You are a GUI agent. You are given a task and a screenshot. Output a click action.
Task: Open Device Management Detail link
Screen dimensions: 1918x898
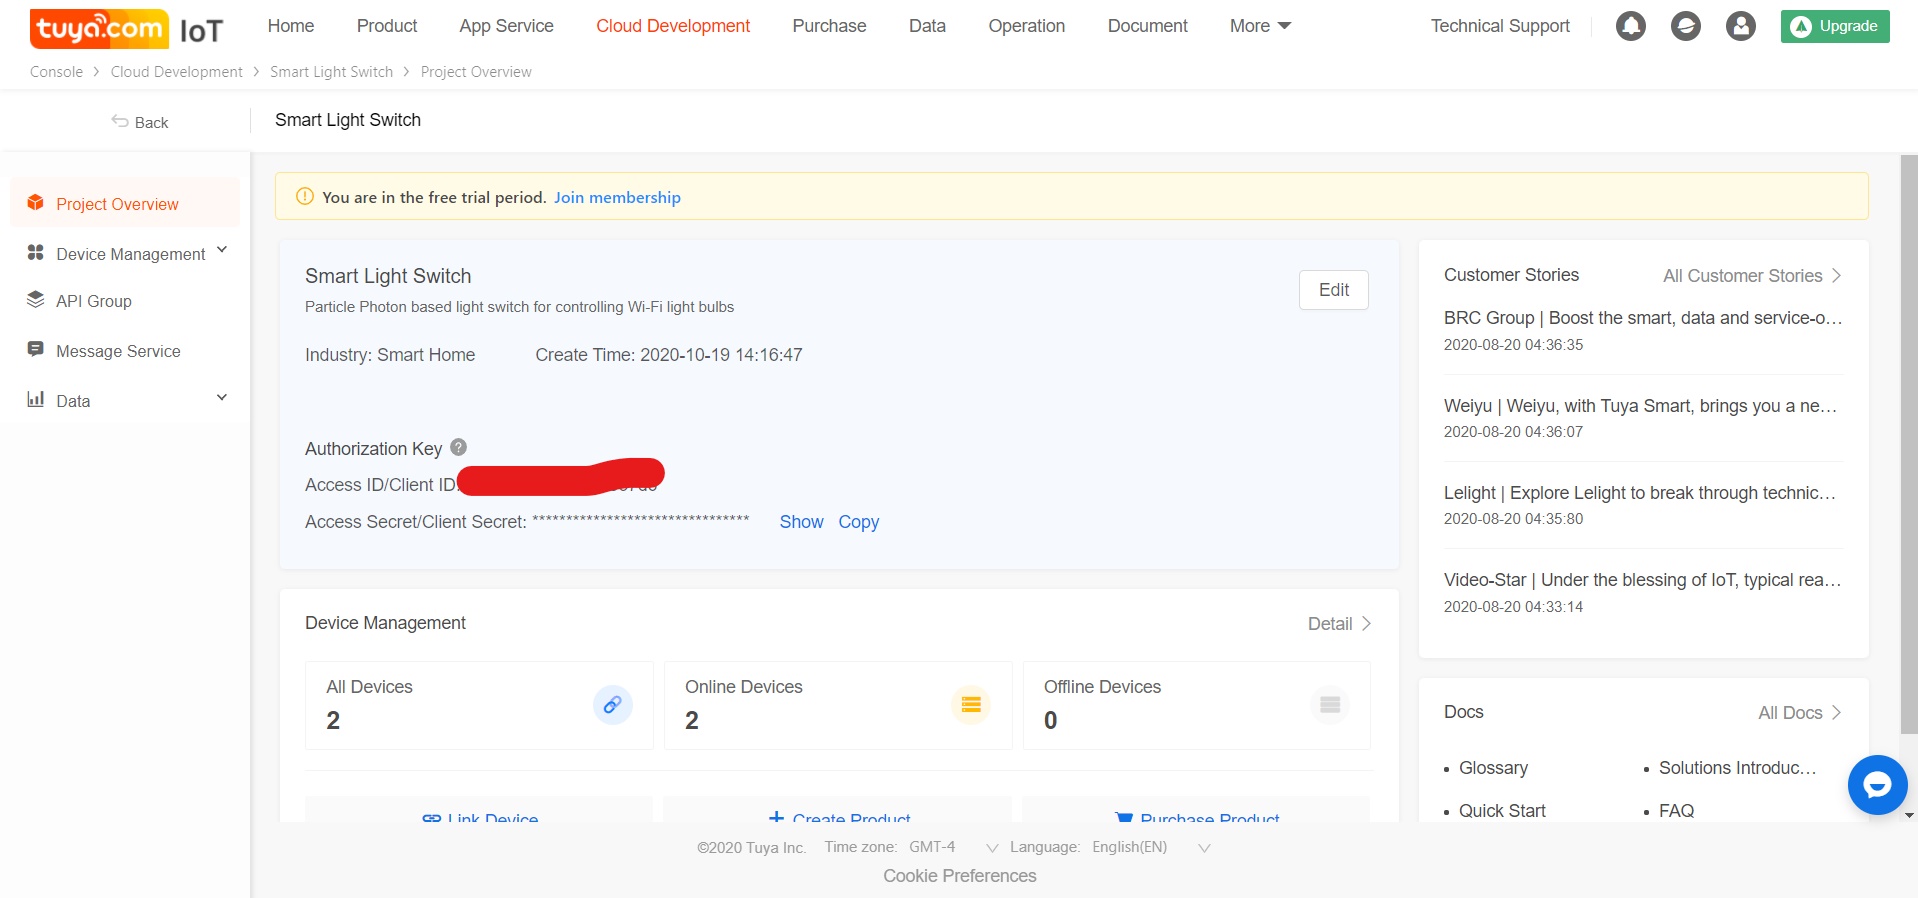[x=1339, y=623]
